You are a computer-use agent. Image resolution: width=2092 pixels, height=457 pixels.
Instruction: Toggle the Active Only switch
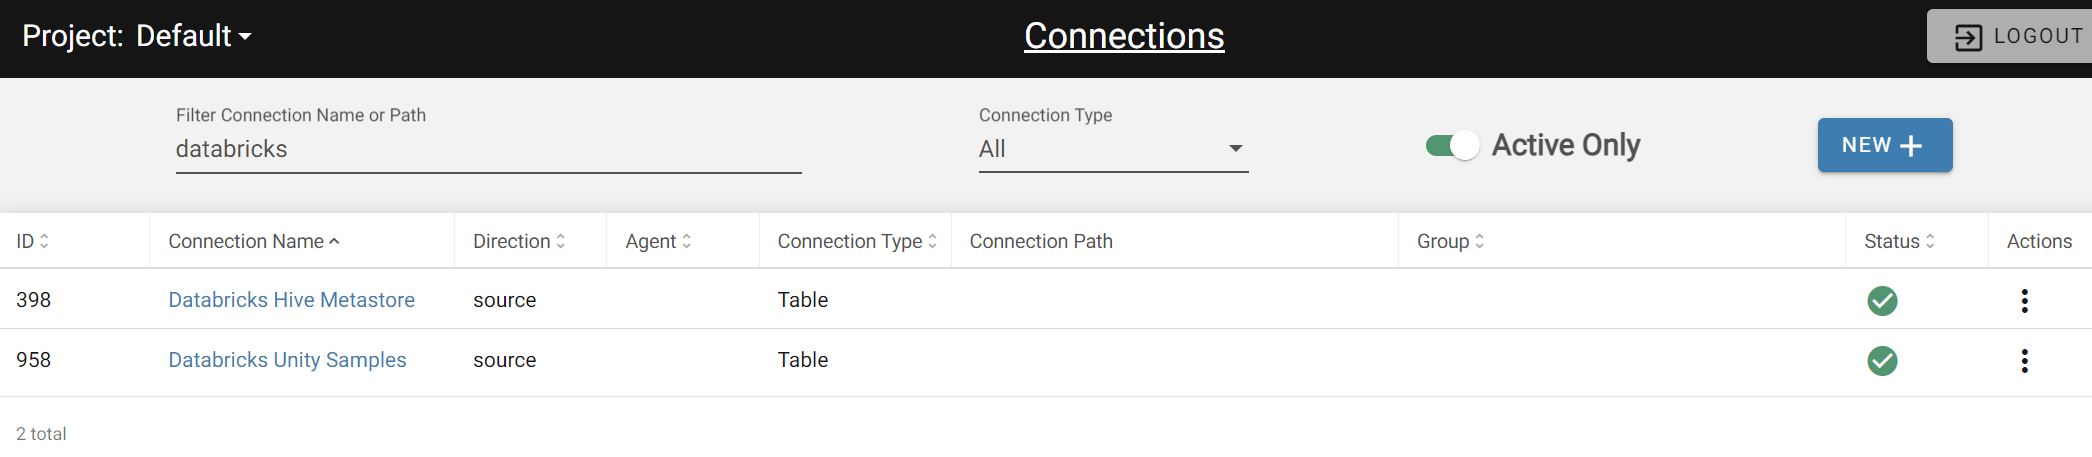click(x=1452, y=146)
